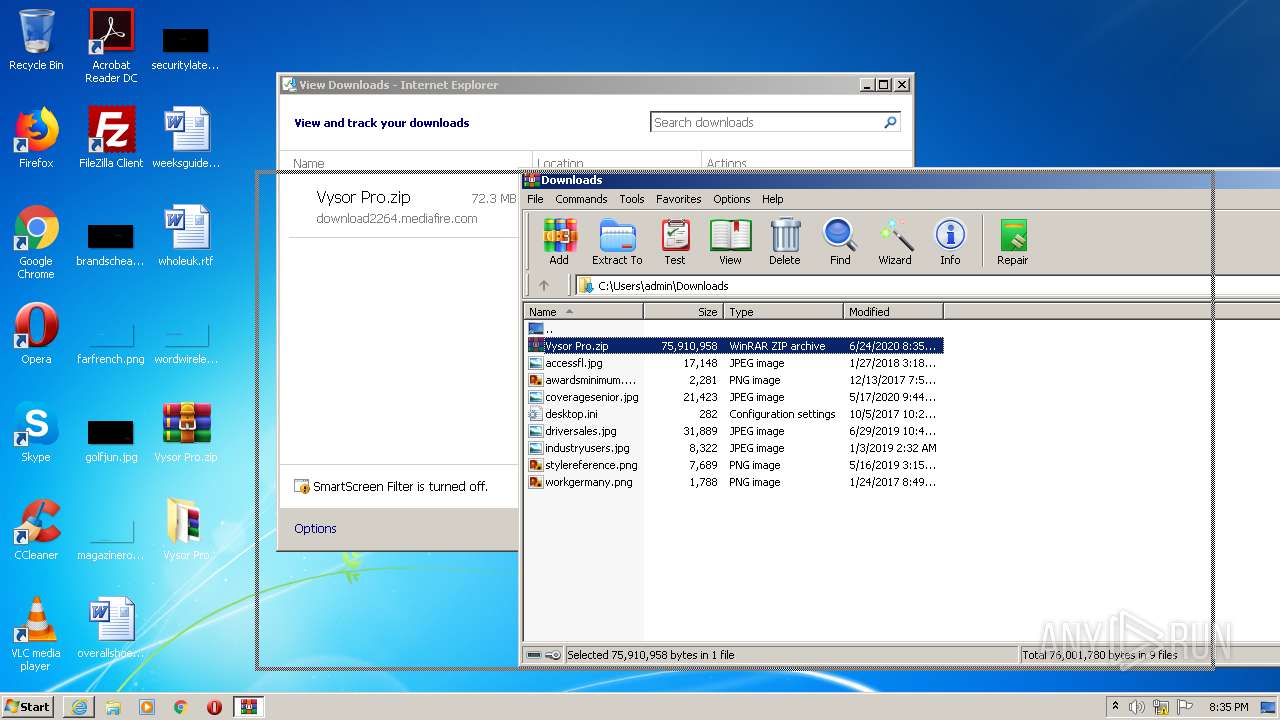Open Opera desktop shortcut
Viewport: 1280px width, 720px height.
[x=36, y=334]
